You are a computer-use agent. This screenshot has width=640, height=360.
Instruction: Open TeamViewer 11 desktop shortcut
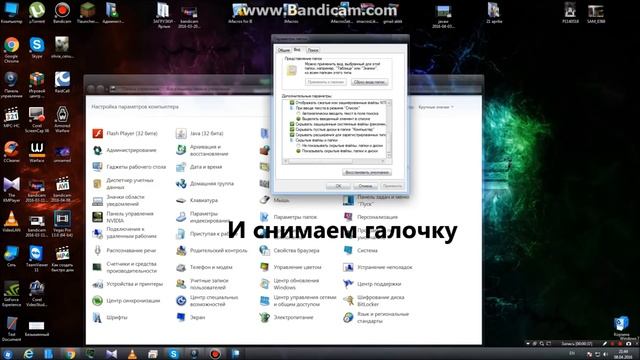pos(37,258)
